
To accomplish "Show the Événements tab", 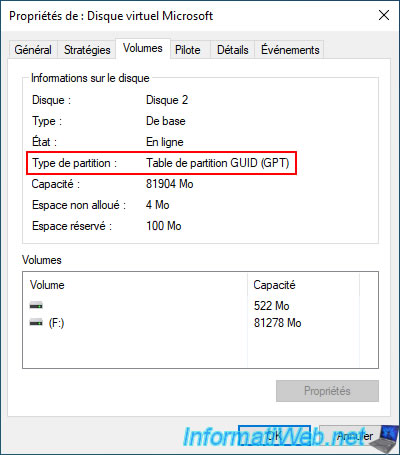I will click(x=290, y=50).
